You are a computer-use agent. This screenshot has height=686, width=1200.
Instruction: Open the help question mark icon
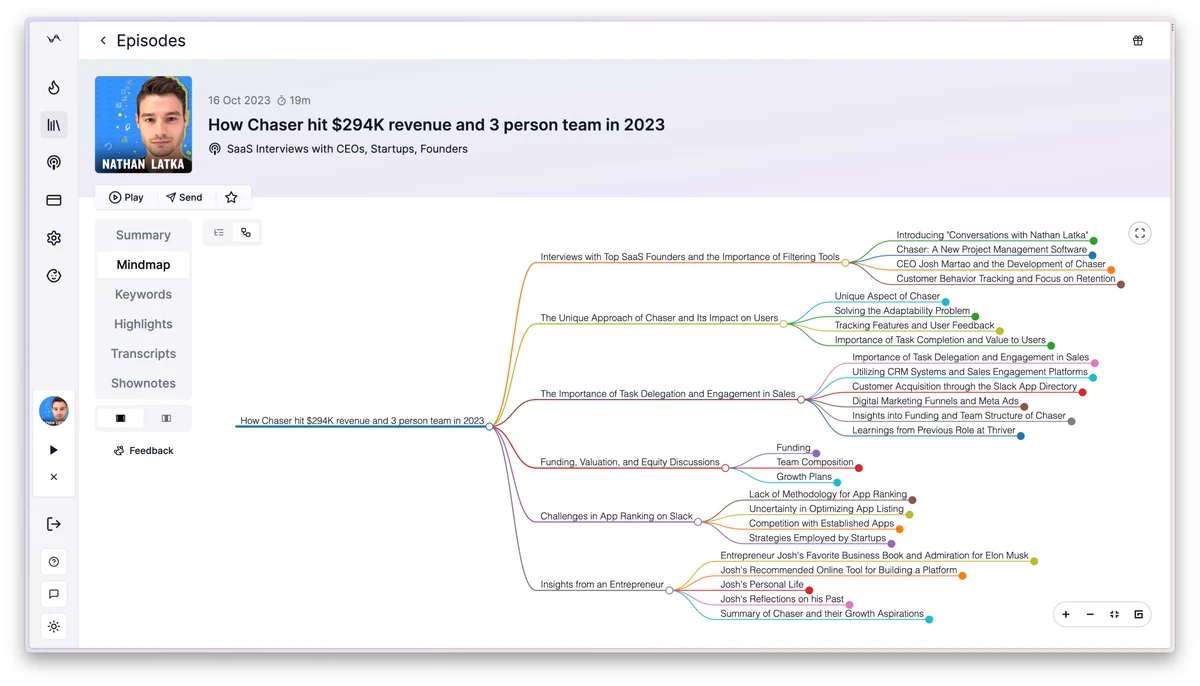54,562
